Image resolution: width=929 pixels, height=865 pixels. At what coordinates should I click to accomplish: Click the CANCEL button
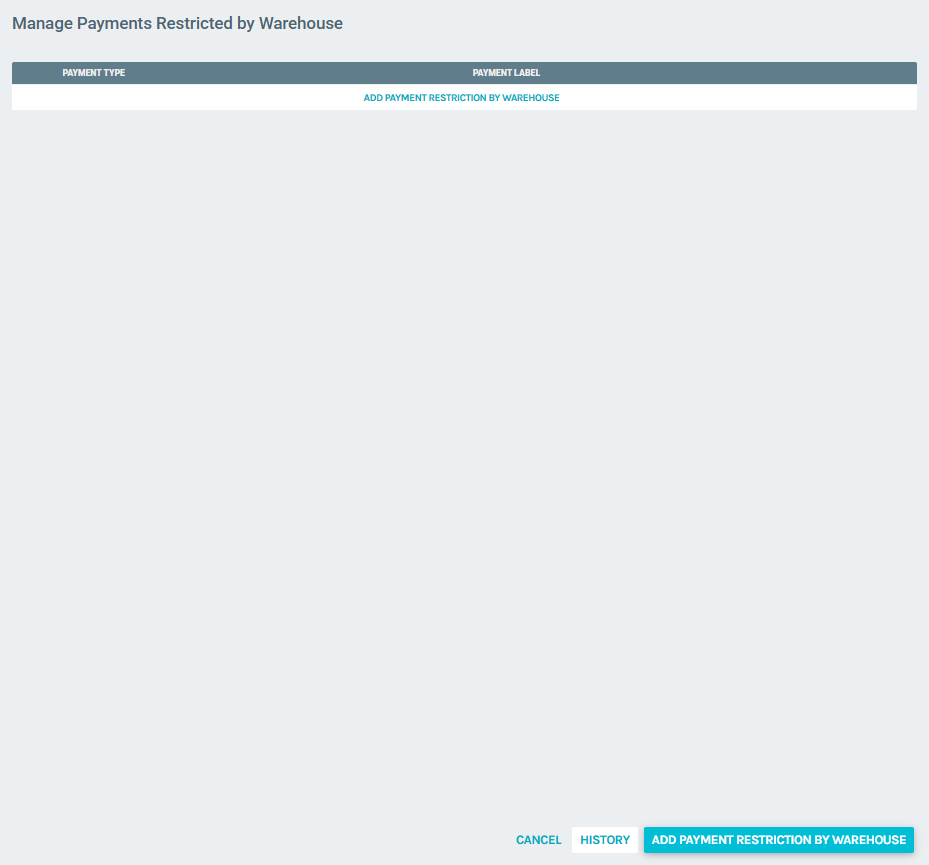point(538,840)
